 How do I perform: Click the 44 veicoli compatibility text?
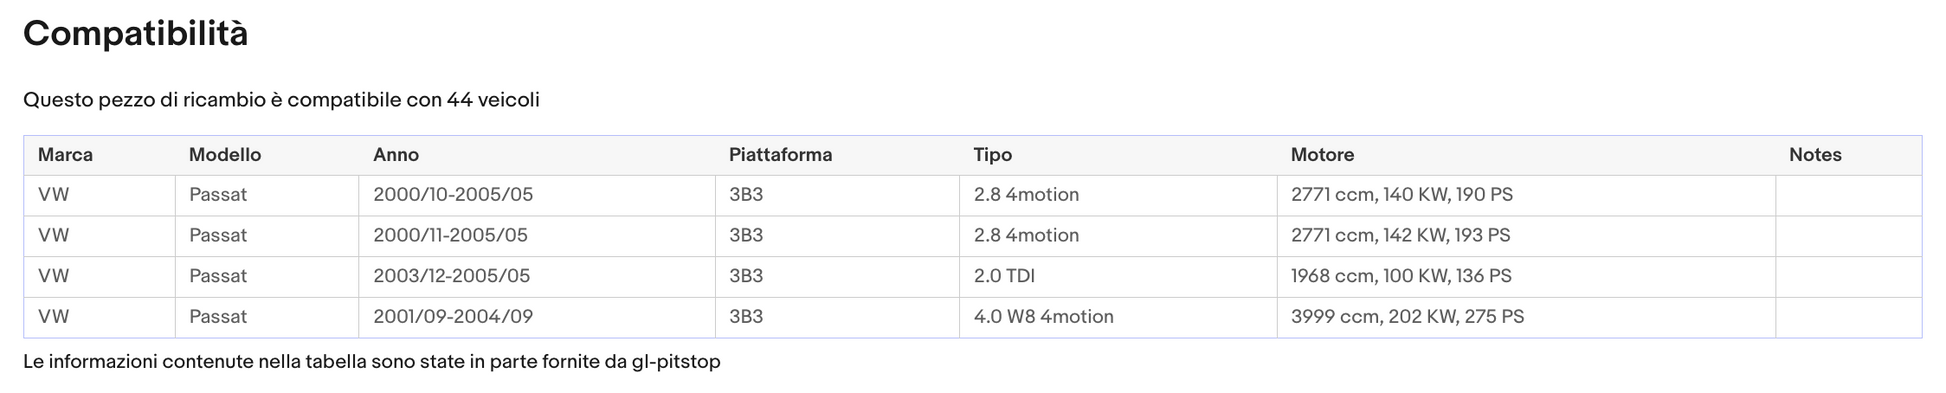493,100
